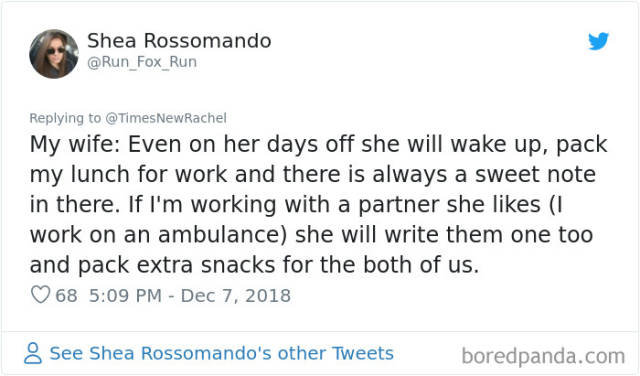Open the tweet timestamp 5:09 PM
640x376 pixels.
pos(125,295)
